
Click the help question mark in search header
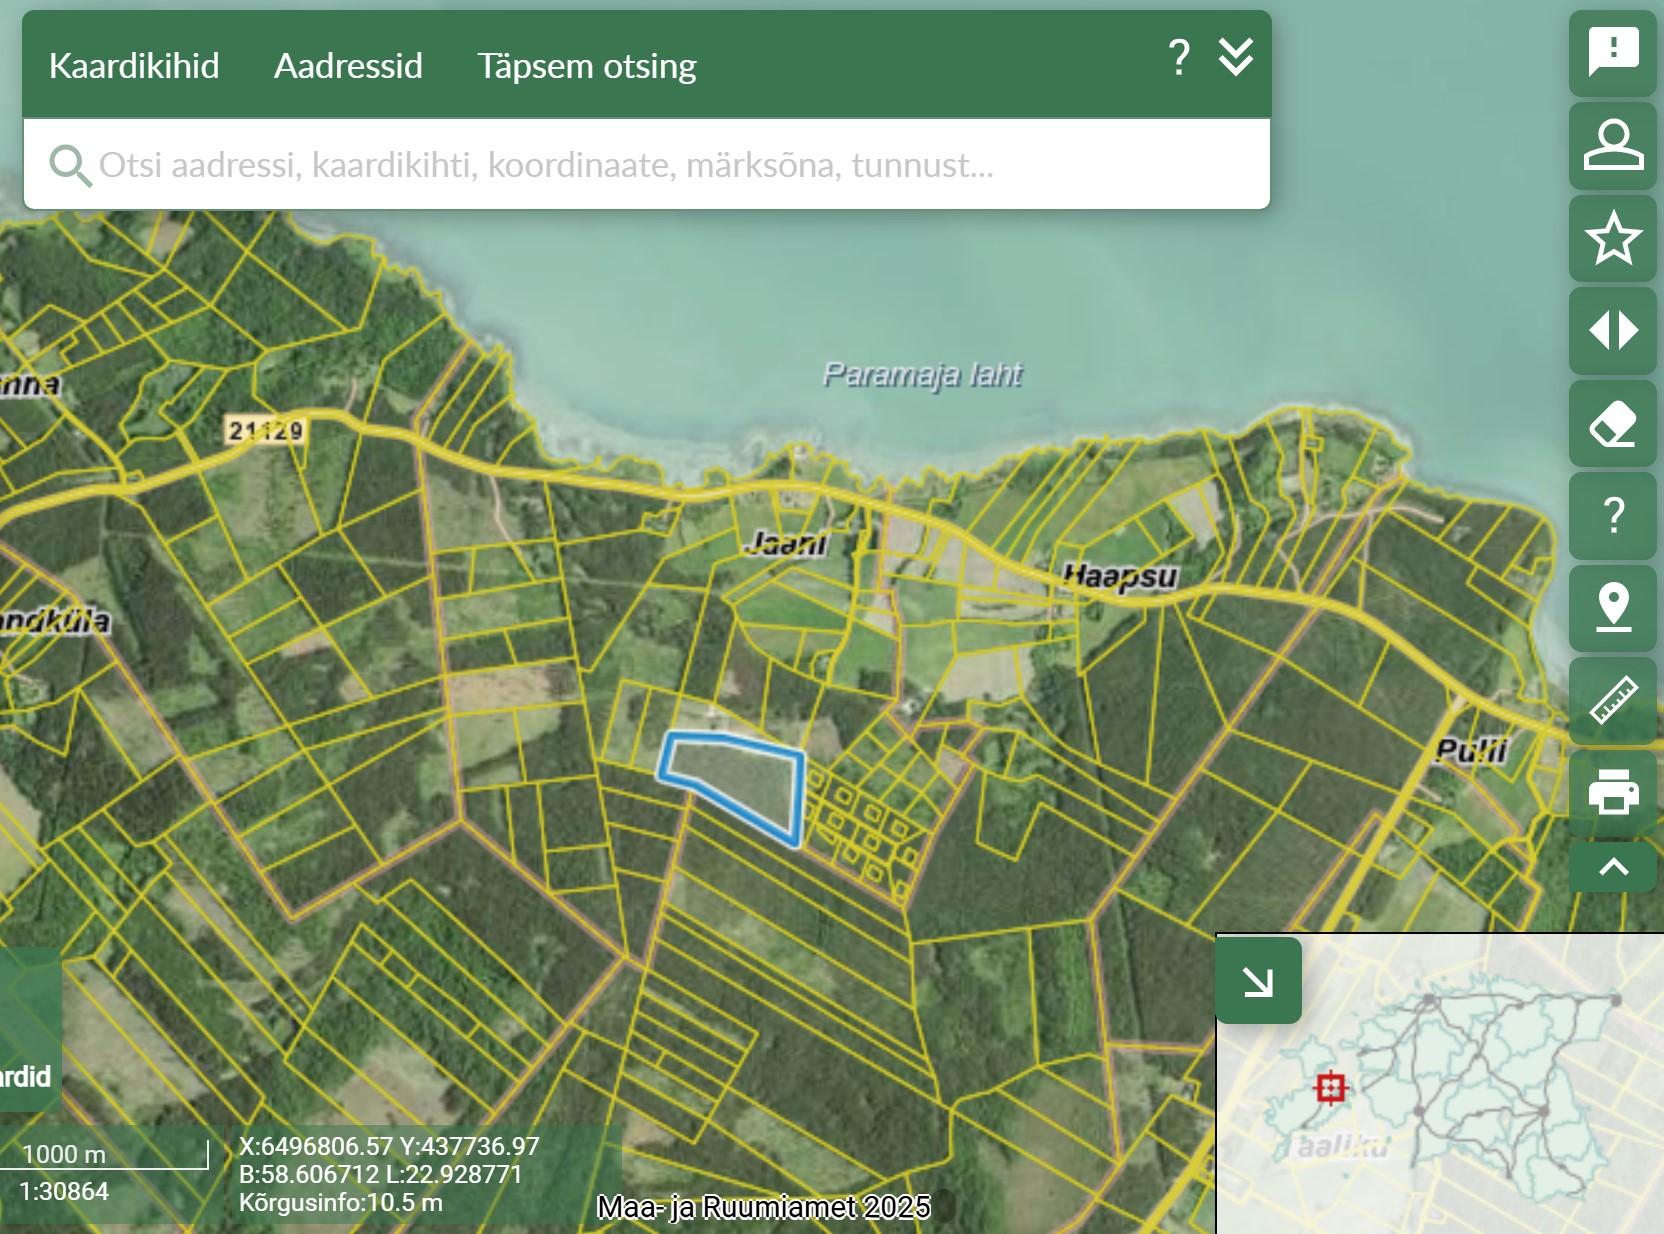[1179, 58]
